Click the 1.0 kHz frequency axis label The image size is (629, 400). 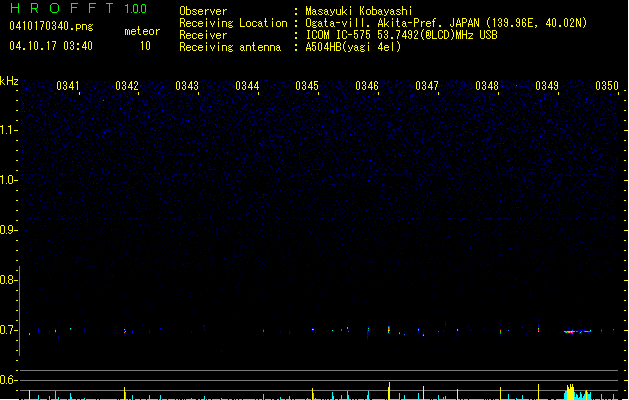pyautogui.click(x=9, y=180)
